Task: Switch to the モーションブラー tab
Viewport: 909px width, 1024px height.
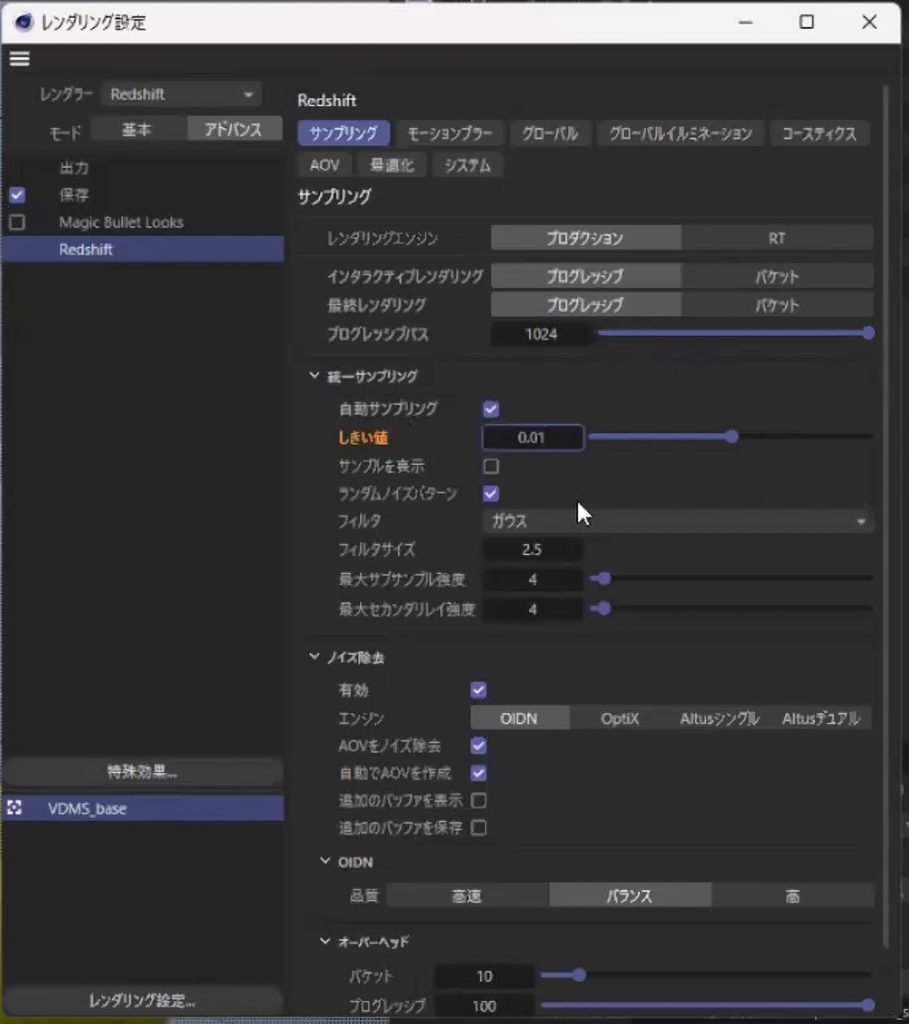Action: [450, 134]
